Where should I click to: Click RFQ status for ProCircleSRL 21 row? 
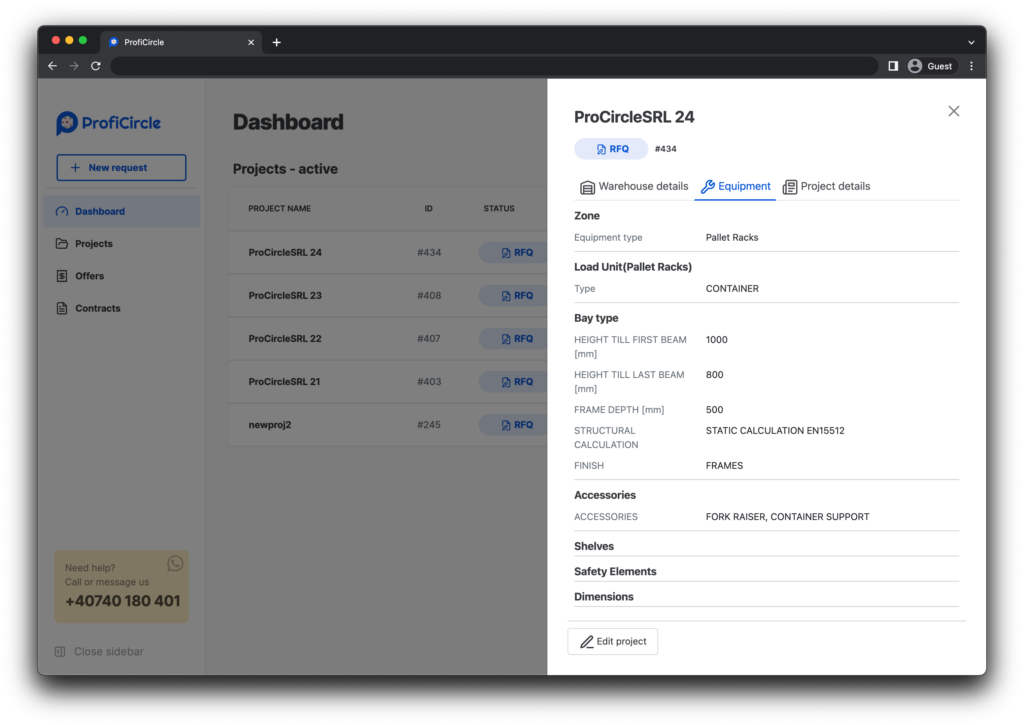(x=513, y=382)
